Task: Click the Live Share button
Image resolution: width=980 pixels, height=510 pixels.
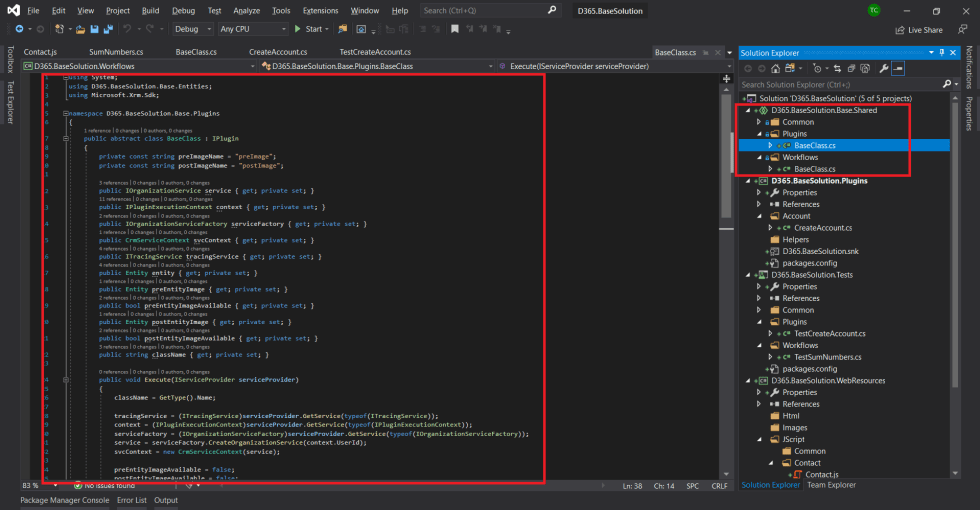Action: pos(918,30)
